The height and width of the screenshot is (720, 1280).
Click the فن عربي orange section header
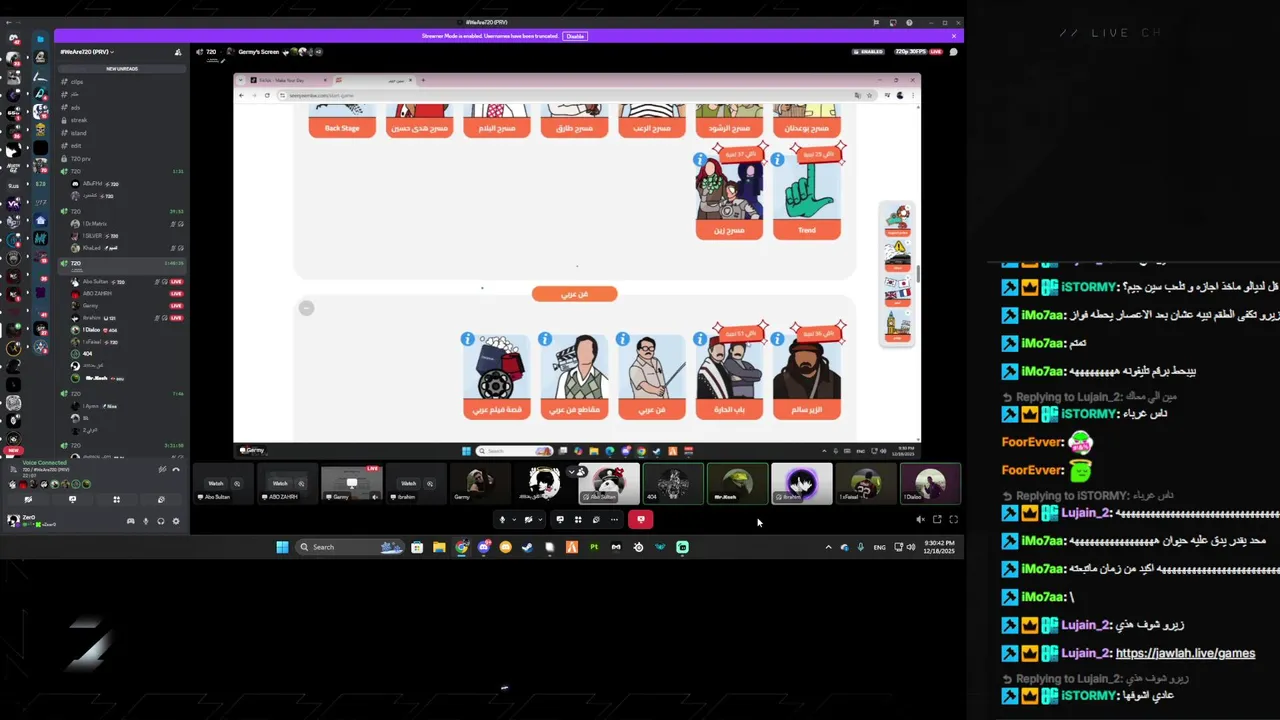click(574, 294)
